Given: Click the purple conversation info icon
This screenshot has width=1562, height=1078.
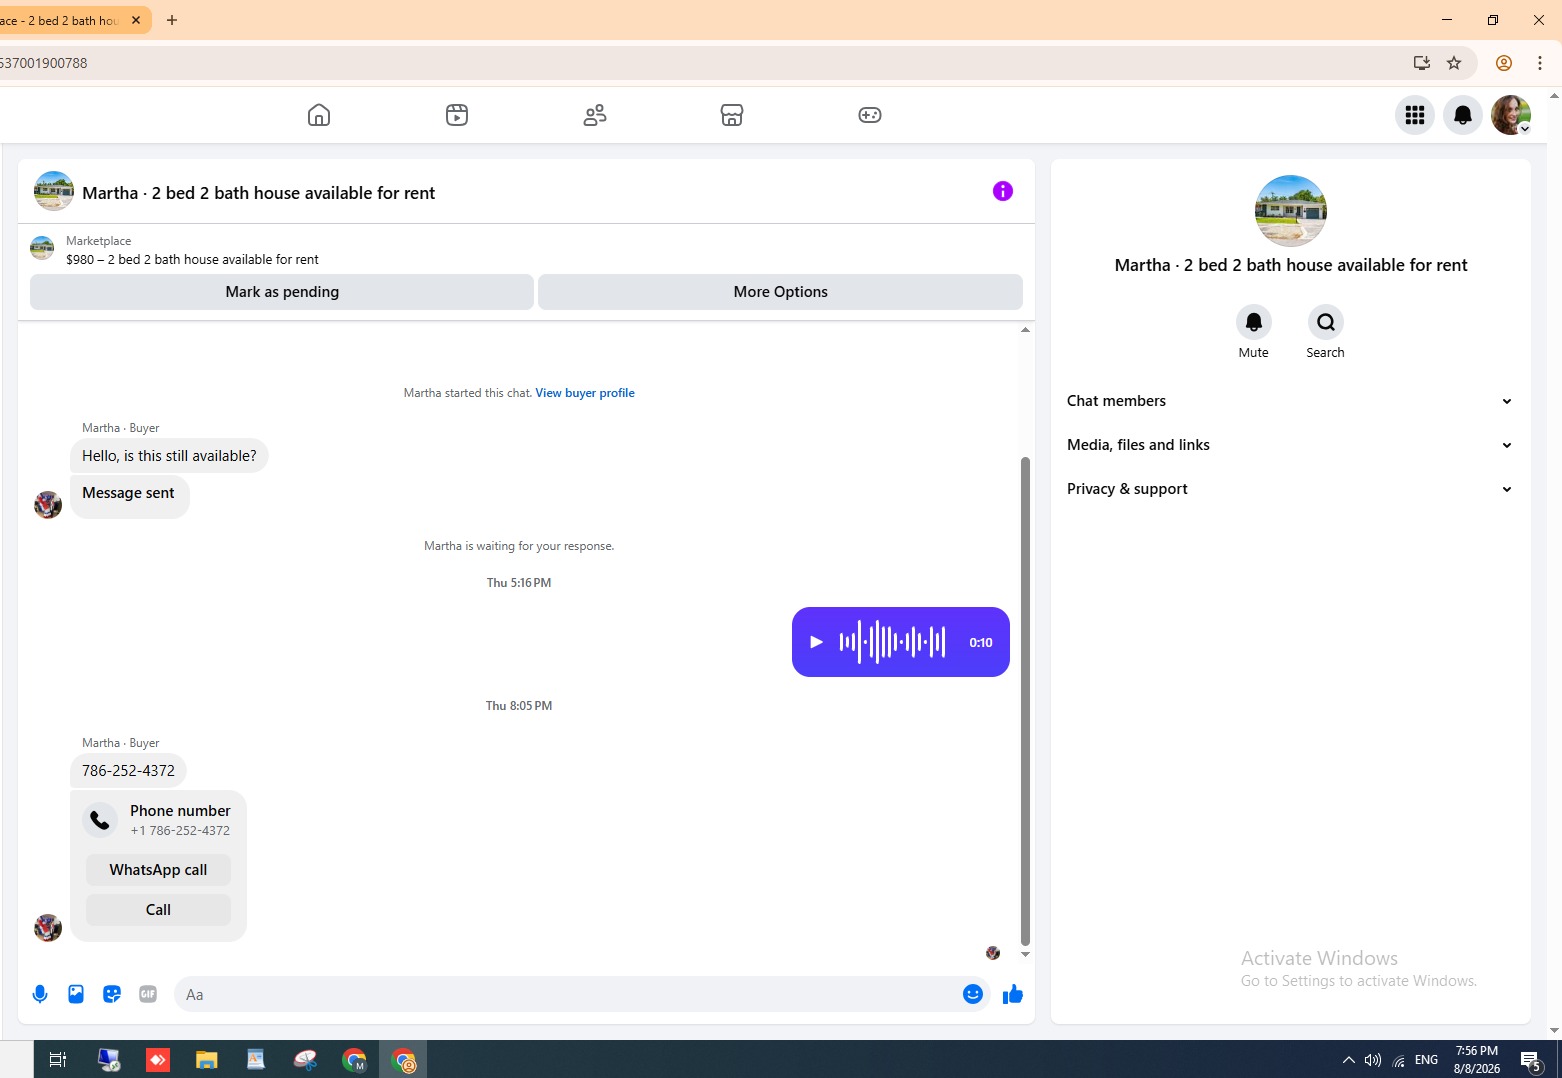Looking at the screenshot, I should tap(1003, 191).
